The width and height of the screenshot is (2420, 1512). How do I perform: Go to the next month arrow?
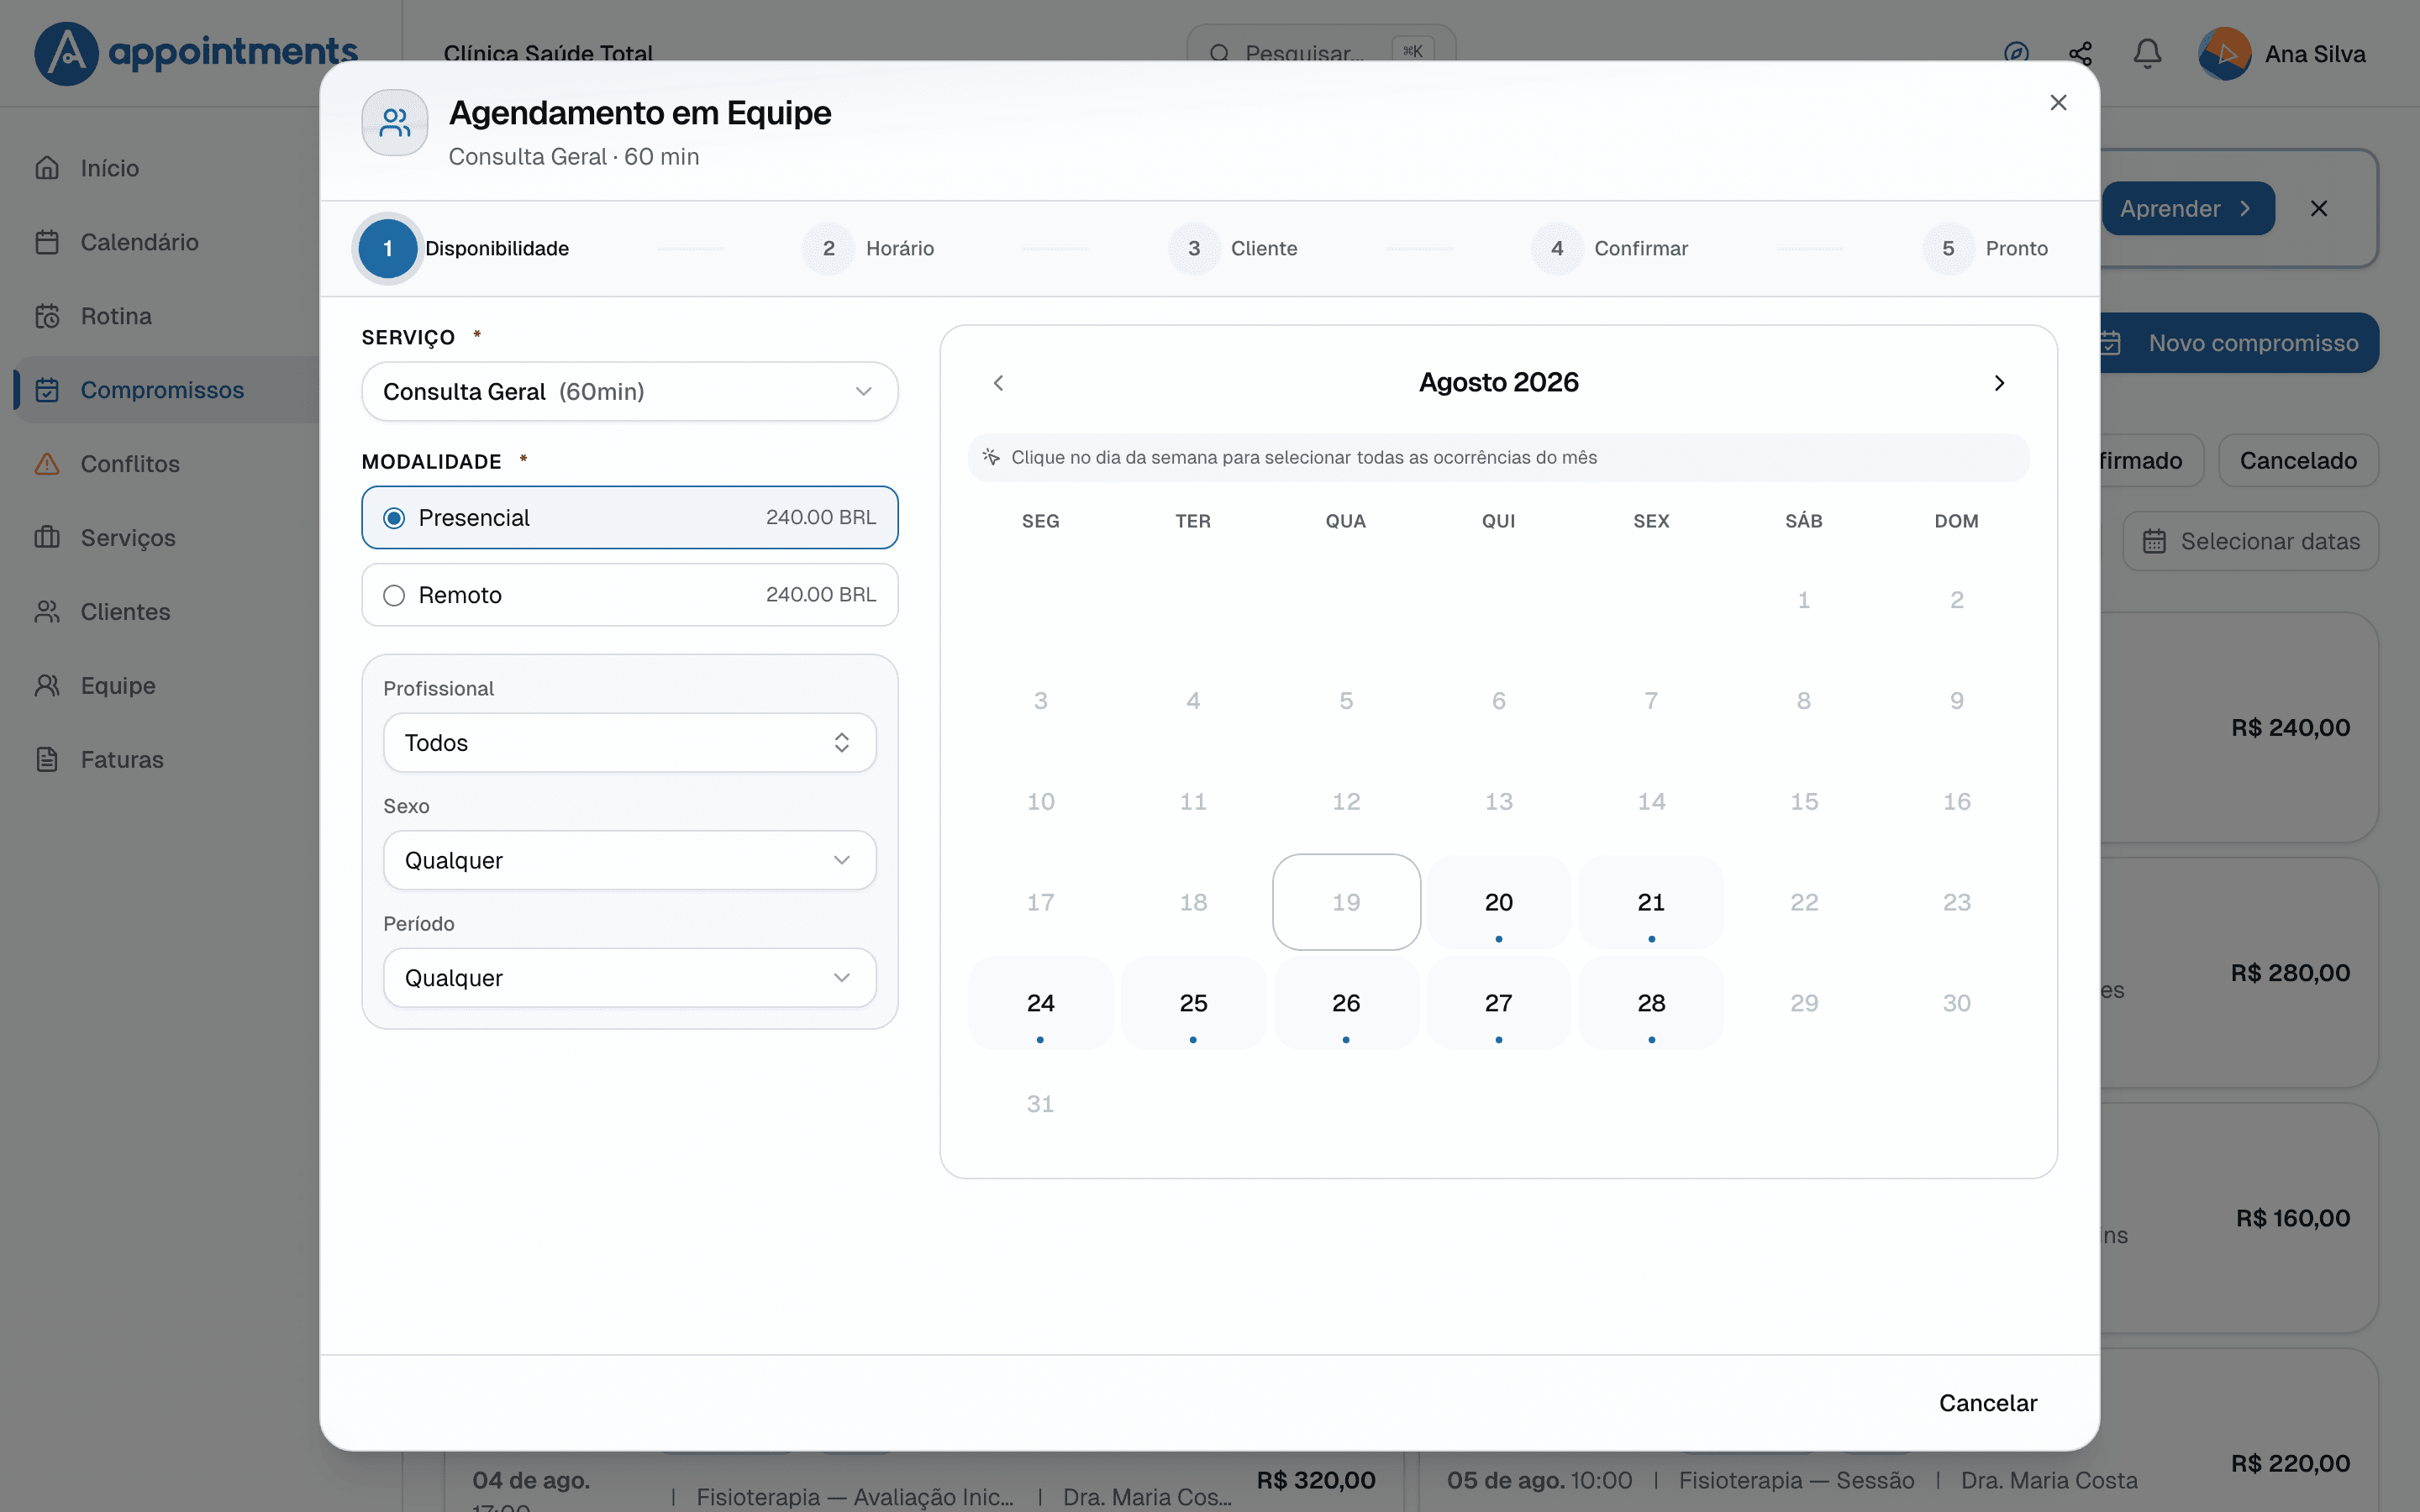tap(1999, 383)
